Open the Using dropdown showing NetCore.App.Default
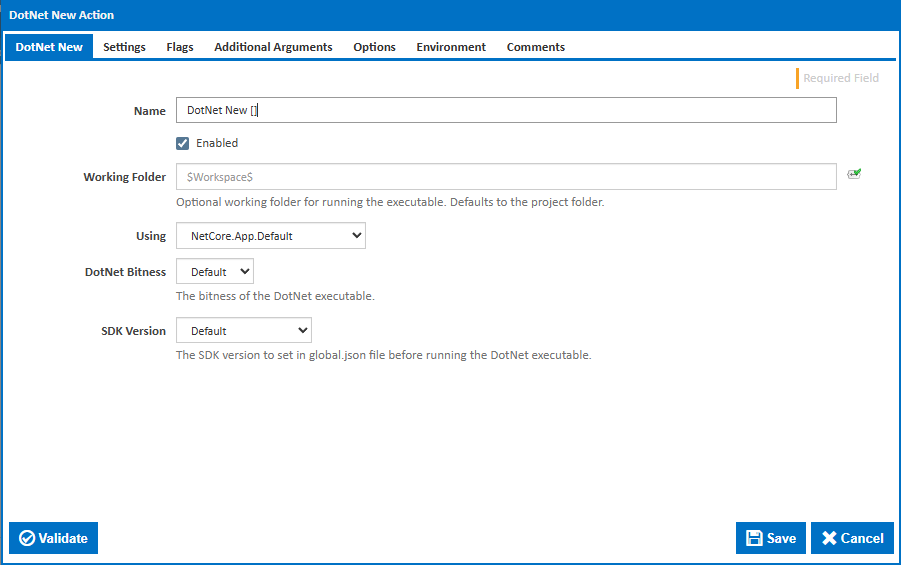 click(x=271, y=236)
